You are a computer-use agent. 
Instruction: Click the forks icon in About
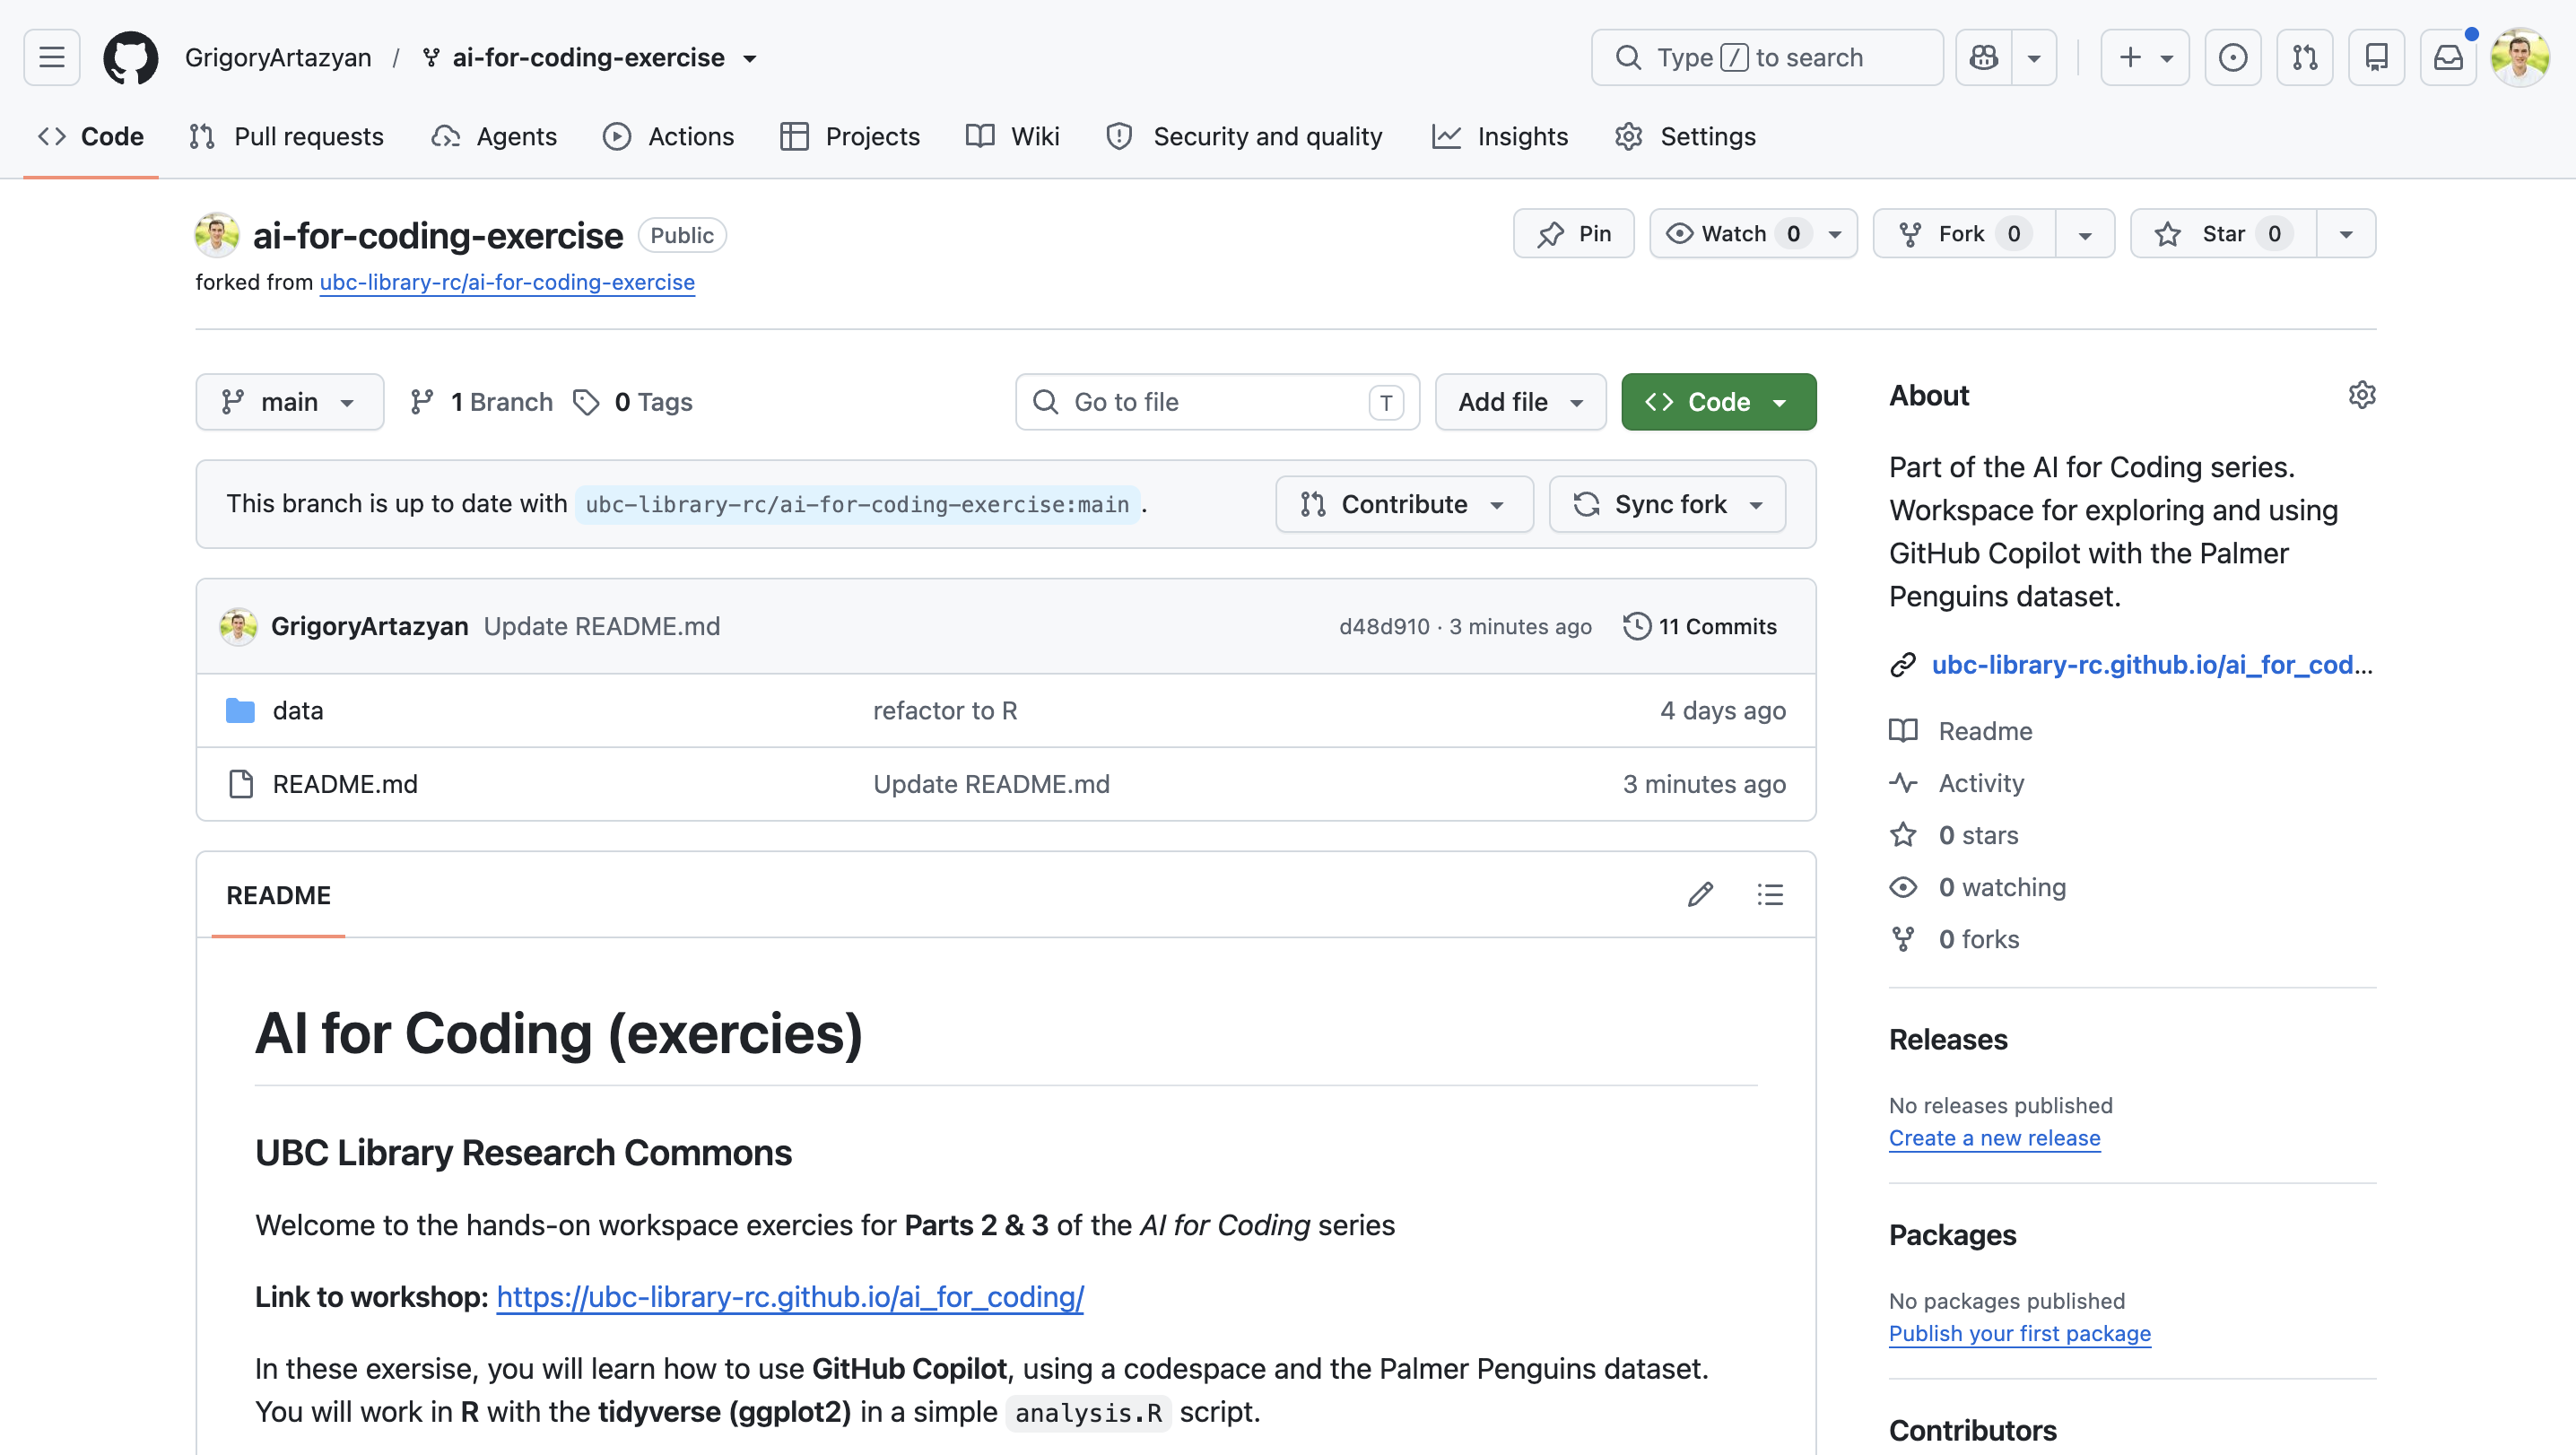point(1903,939)
